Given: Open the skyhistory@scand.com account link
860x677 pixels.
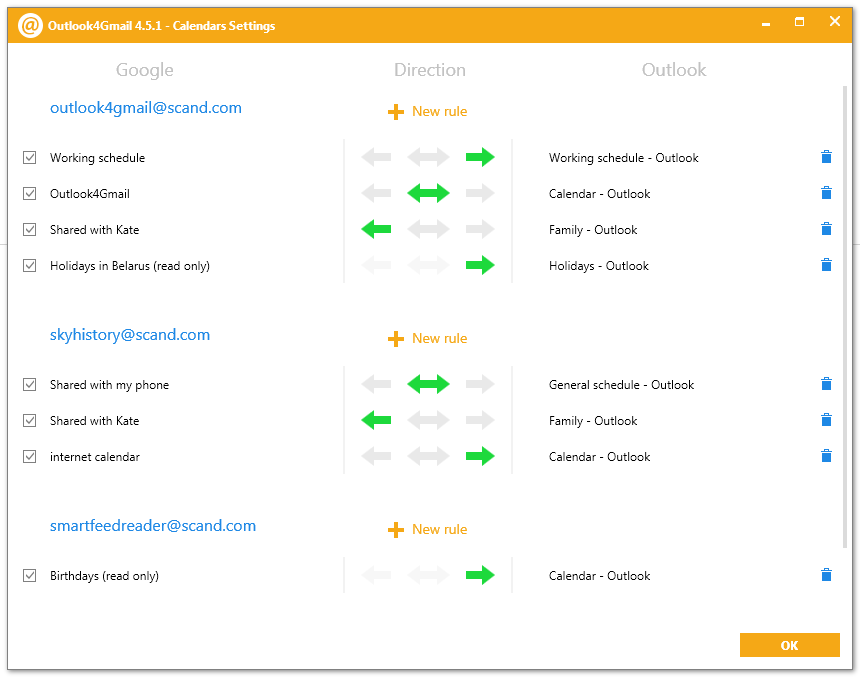Looking at the screenshot, I should click(130, 335).
